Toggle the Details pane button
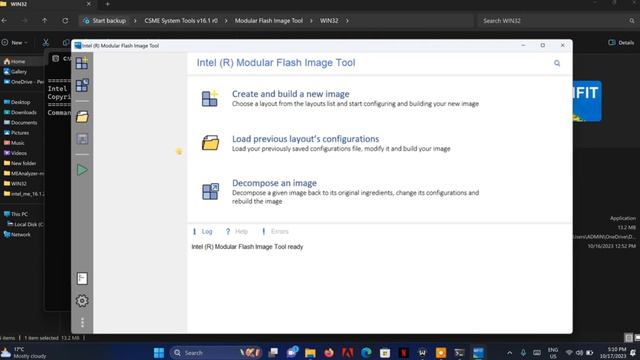Image resolution: width=640 pixels, height=360 pixels. 621,42
